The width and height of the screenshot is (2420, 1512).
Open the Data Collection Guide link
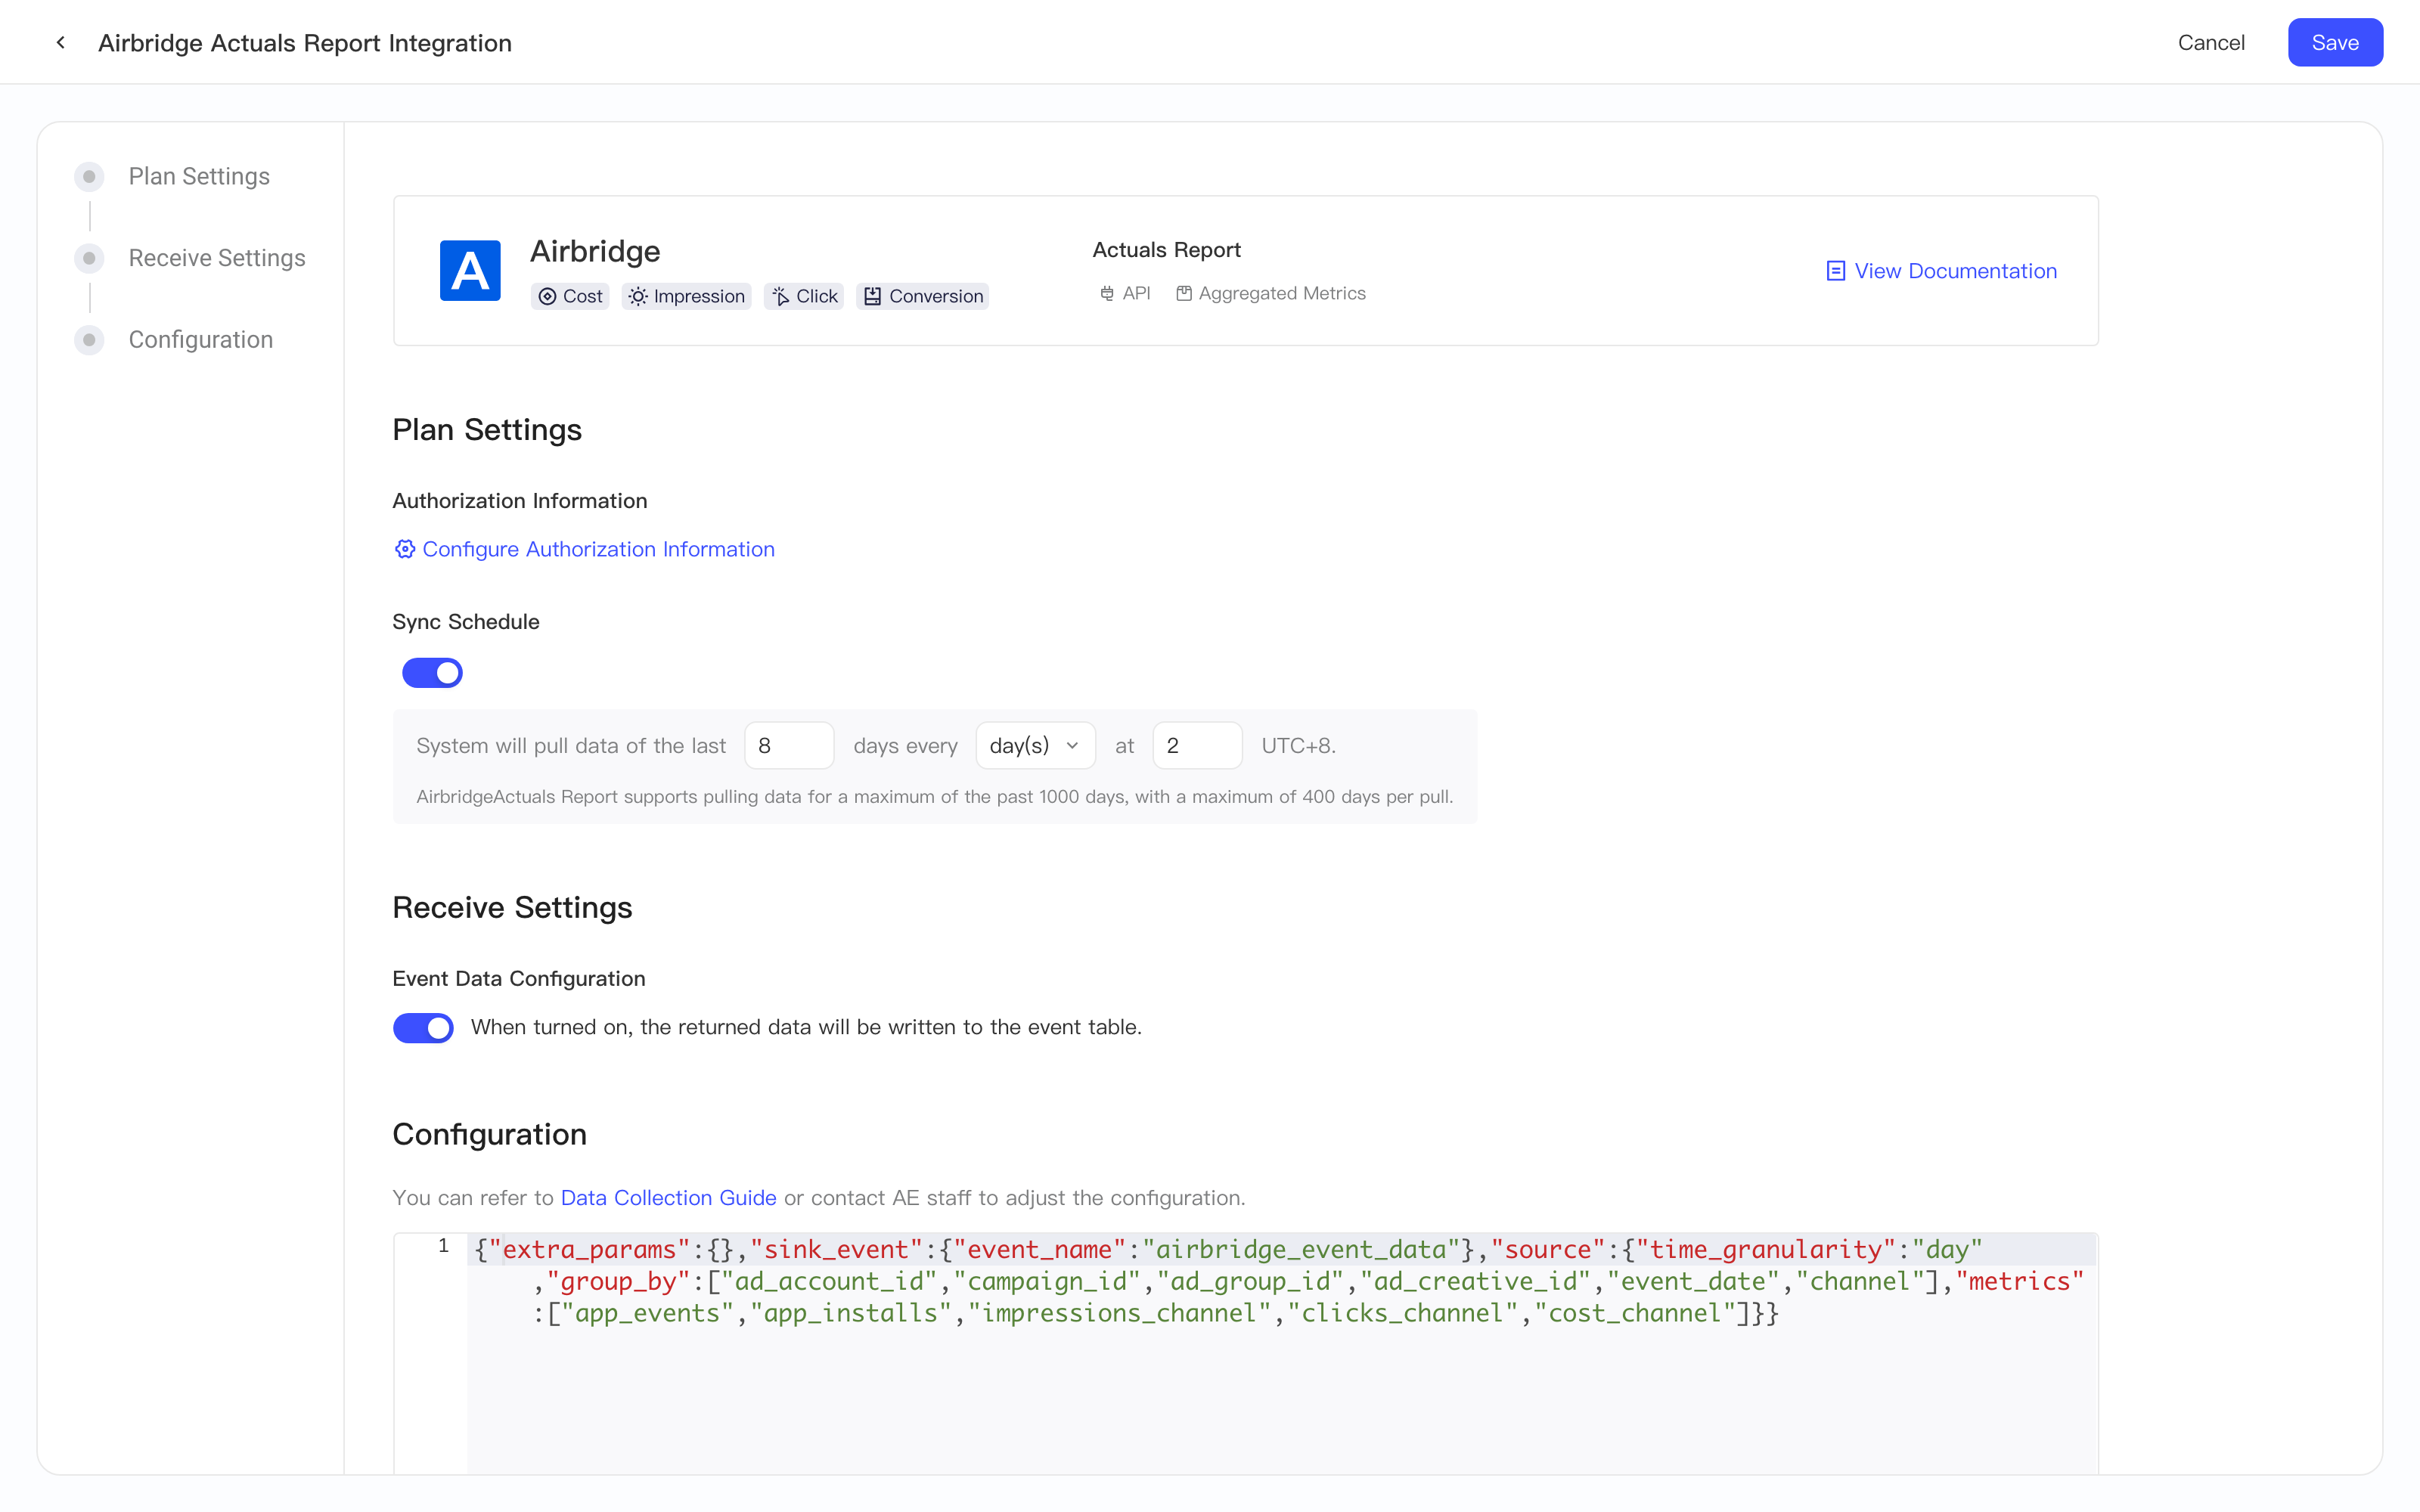pyautogui.click(x=668, y=1197)
